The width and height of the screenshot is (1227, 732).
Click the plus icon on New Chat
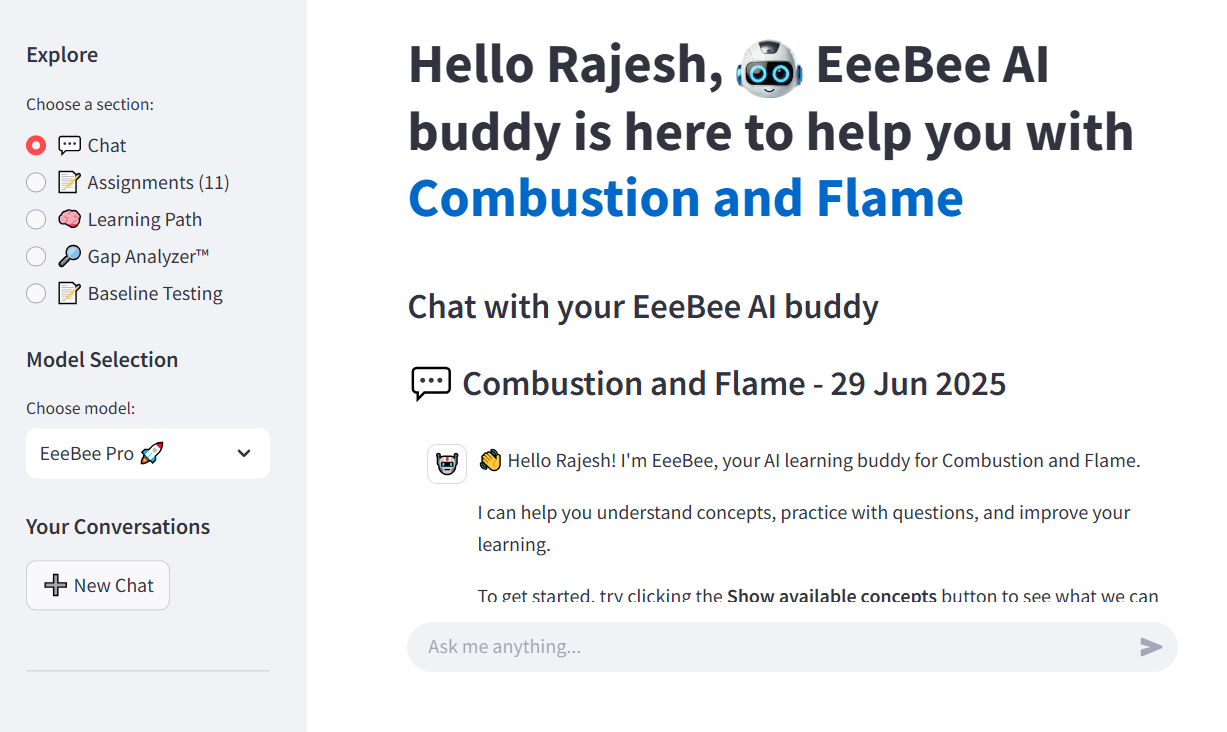pyautogui.click(x=57, y=585)
